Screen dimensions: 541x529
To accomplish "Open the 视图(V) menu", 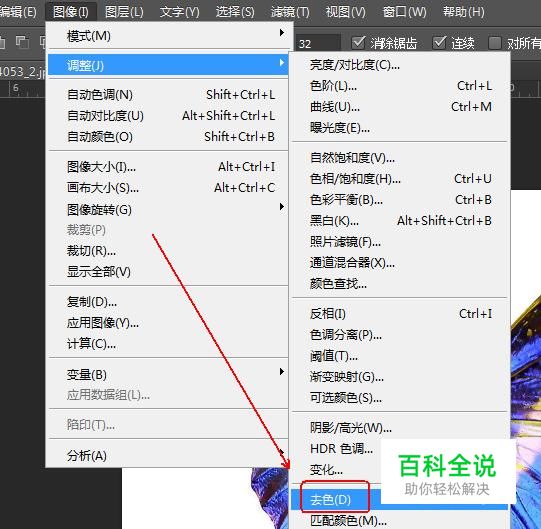I will [345, 12].
